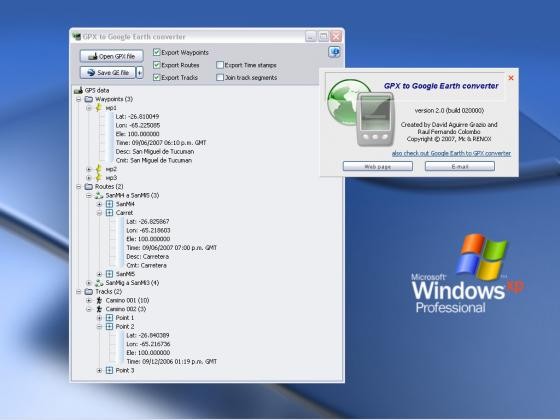560x420 pixels.
Task: Enable the Export Time stamps checkbox
Action: [220, 65]
